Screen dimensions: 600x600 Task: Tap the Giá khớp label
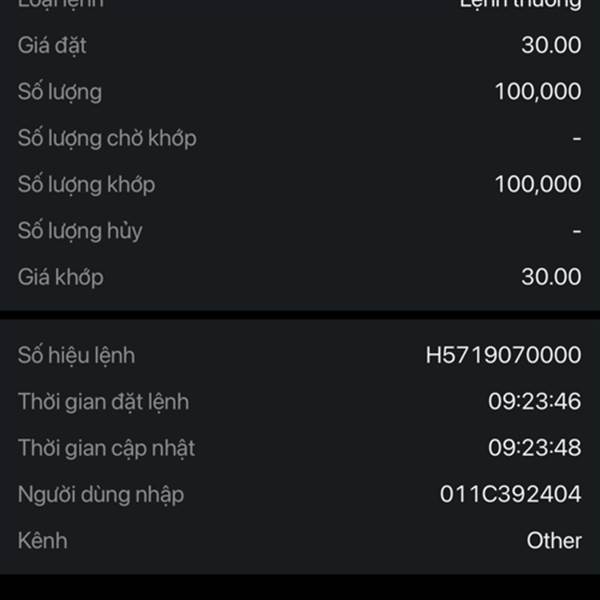click(60, 277)
